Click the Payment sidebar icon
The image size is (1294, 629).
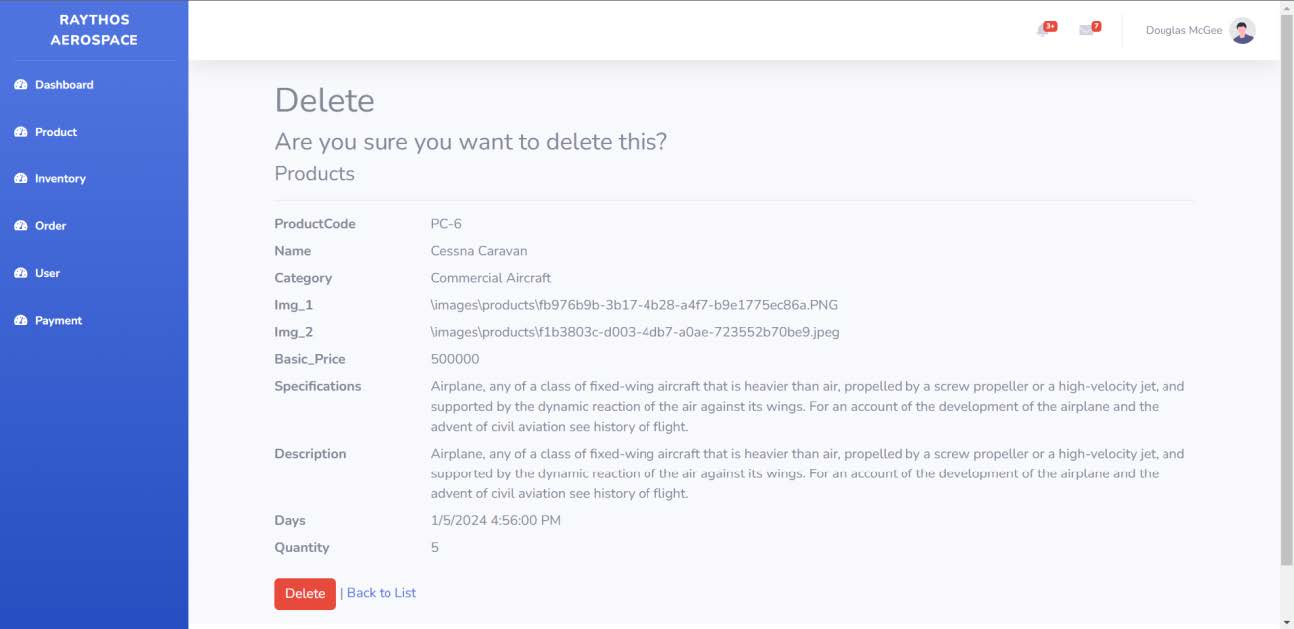click(x=21, y=321)
